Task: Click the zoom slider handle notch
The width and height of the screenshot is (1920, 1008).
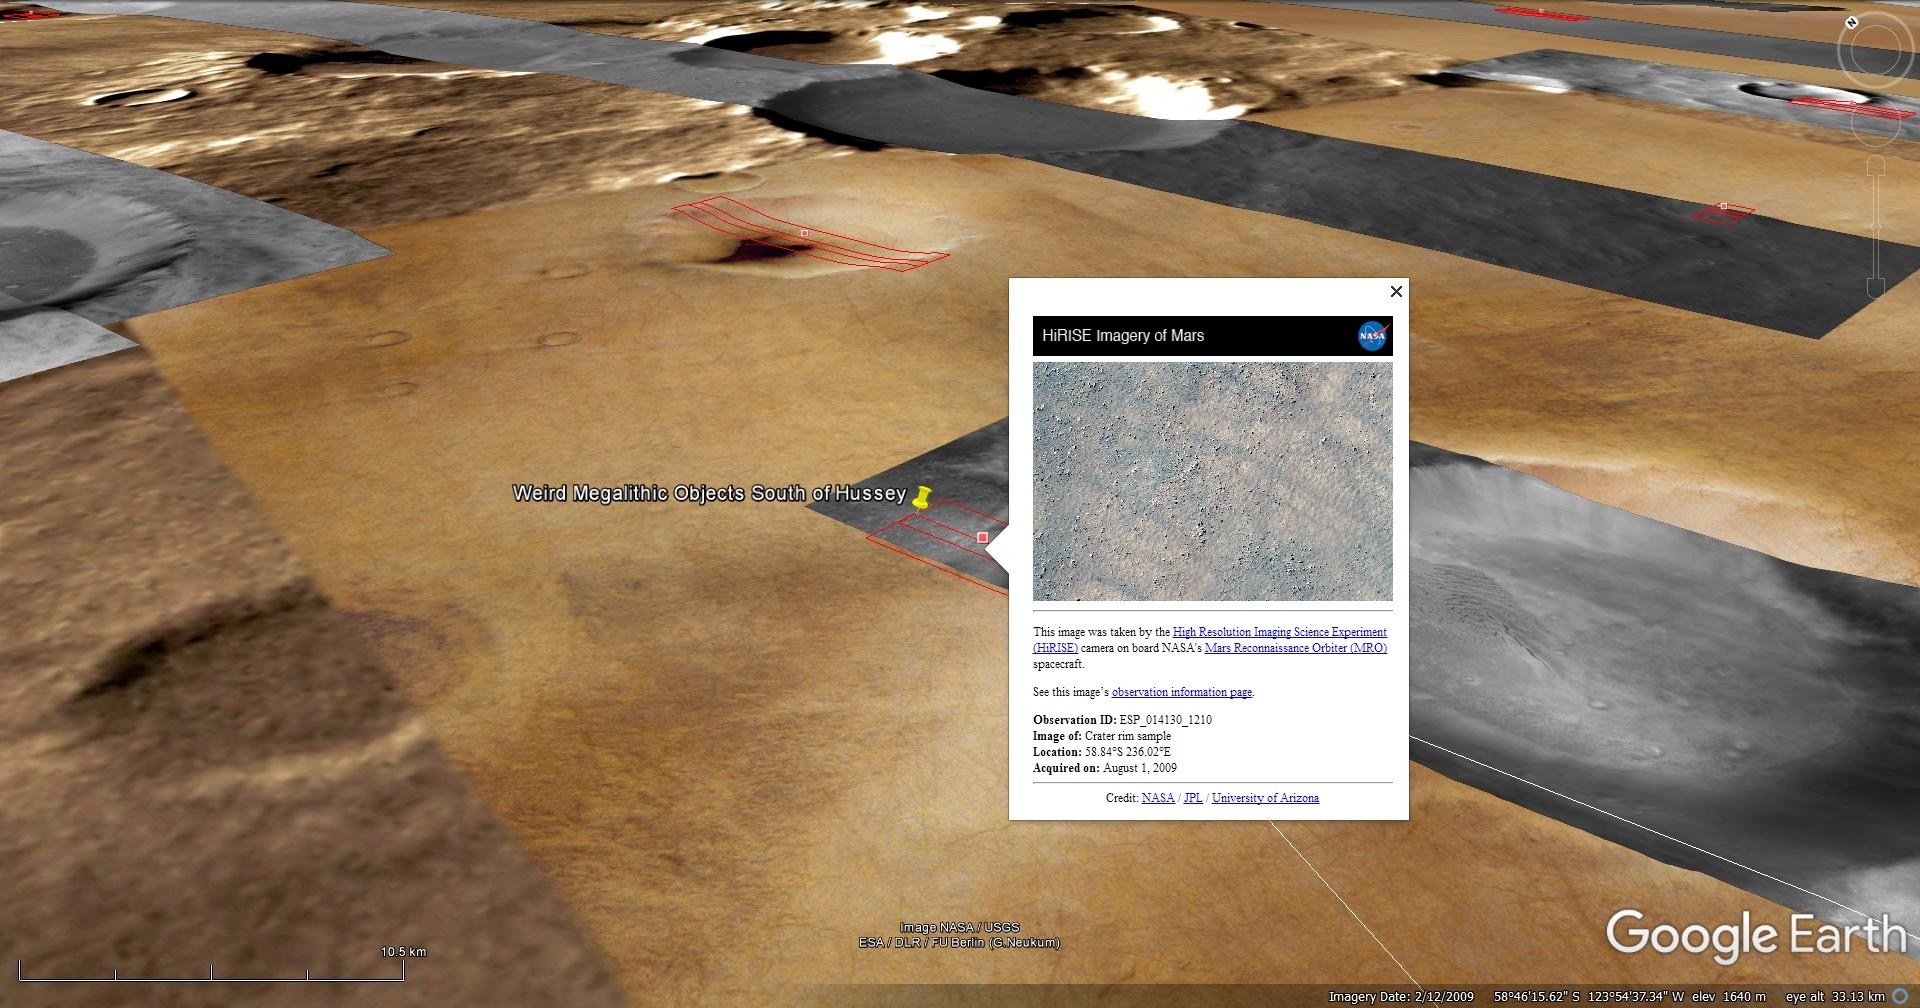Action: (1876, 228)
